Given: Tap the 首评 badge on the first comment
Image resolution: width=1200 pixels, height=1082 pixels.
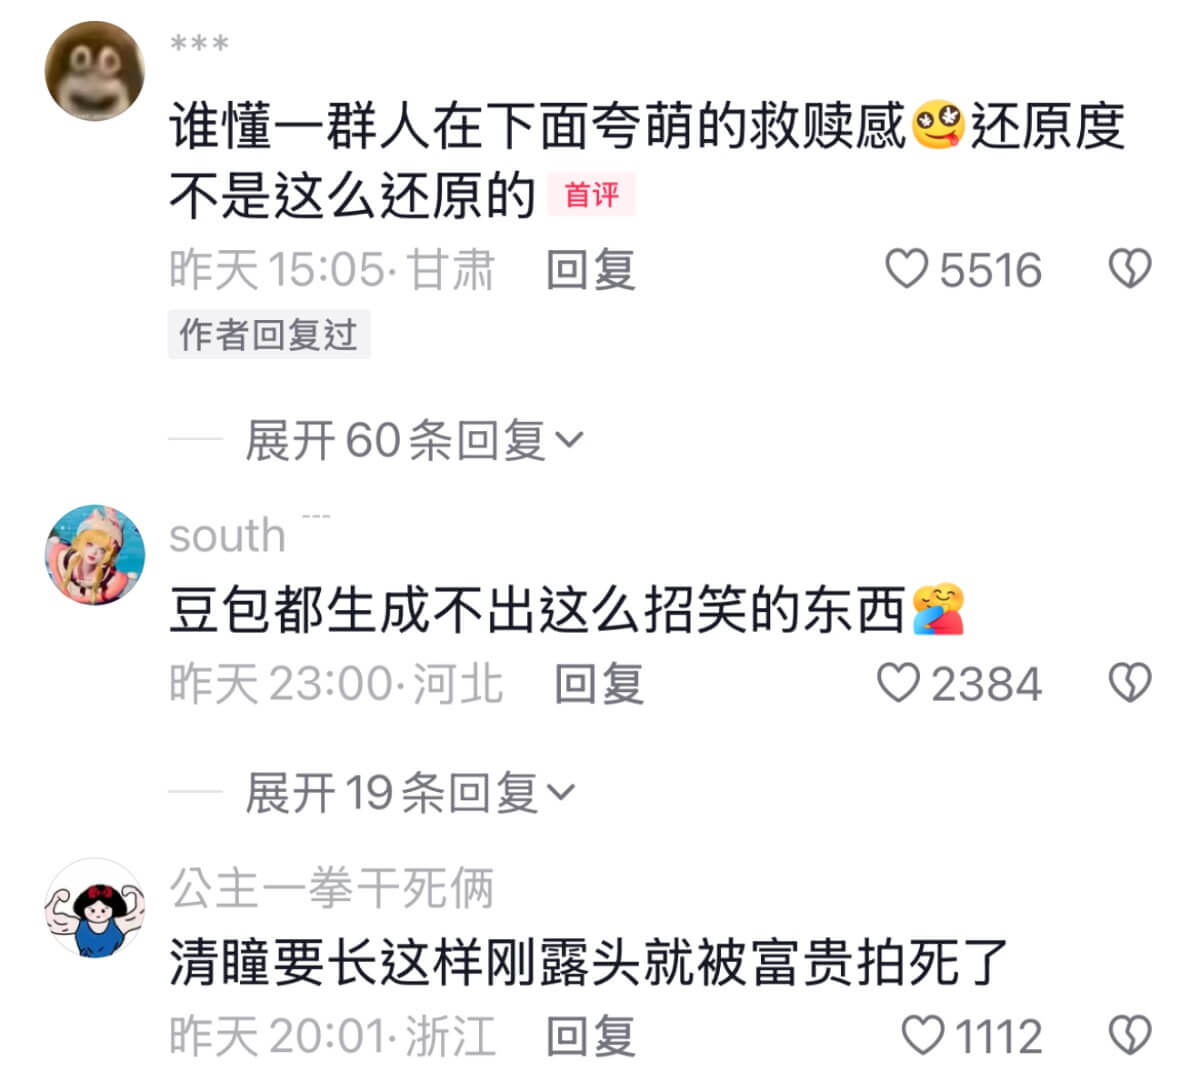Looking at the screenshot, I should click(x=591, y=195).
